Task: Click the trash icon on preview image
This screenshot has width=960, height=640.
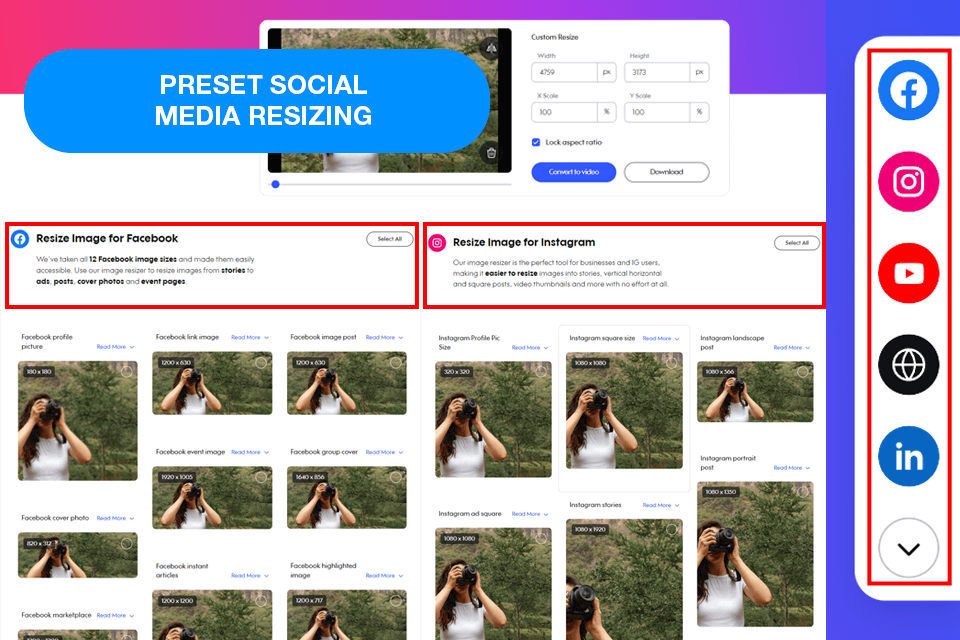Action: (491, 153)
